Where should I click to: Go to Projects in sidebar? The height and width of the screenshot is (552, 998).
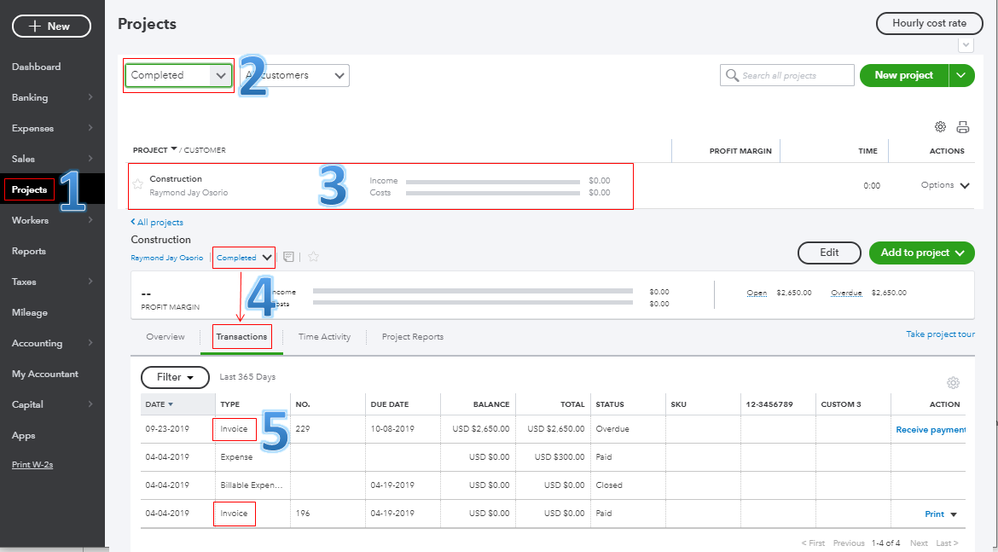29,190
